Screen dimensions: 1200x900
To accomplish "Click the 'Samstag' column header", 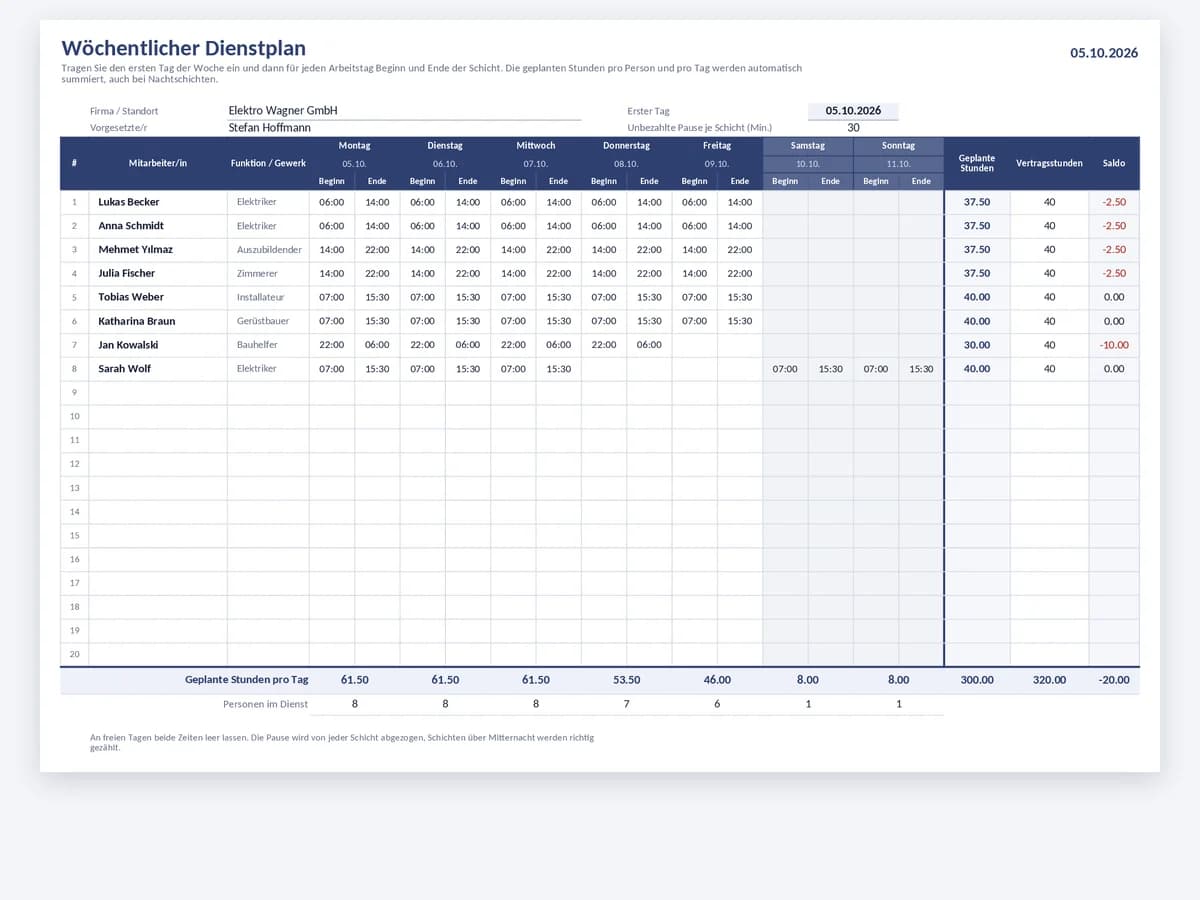I will (808, 146).
